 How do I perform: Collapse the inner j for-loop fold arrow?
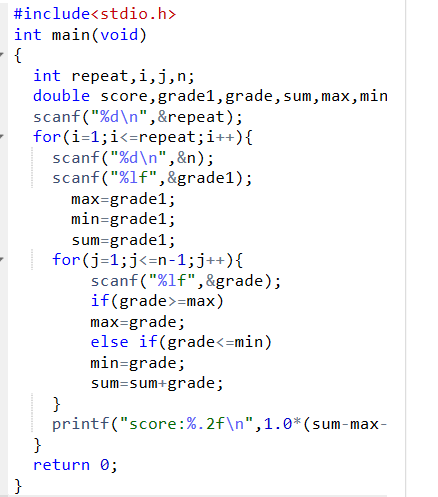[2, 259]
